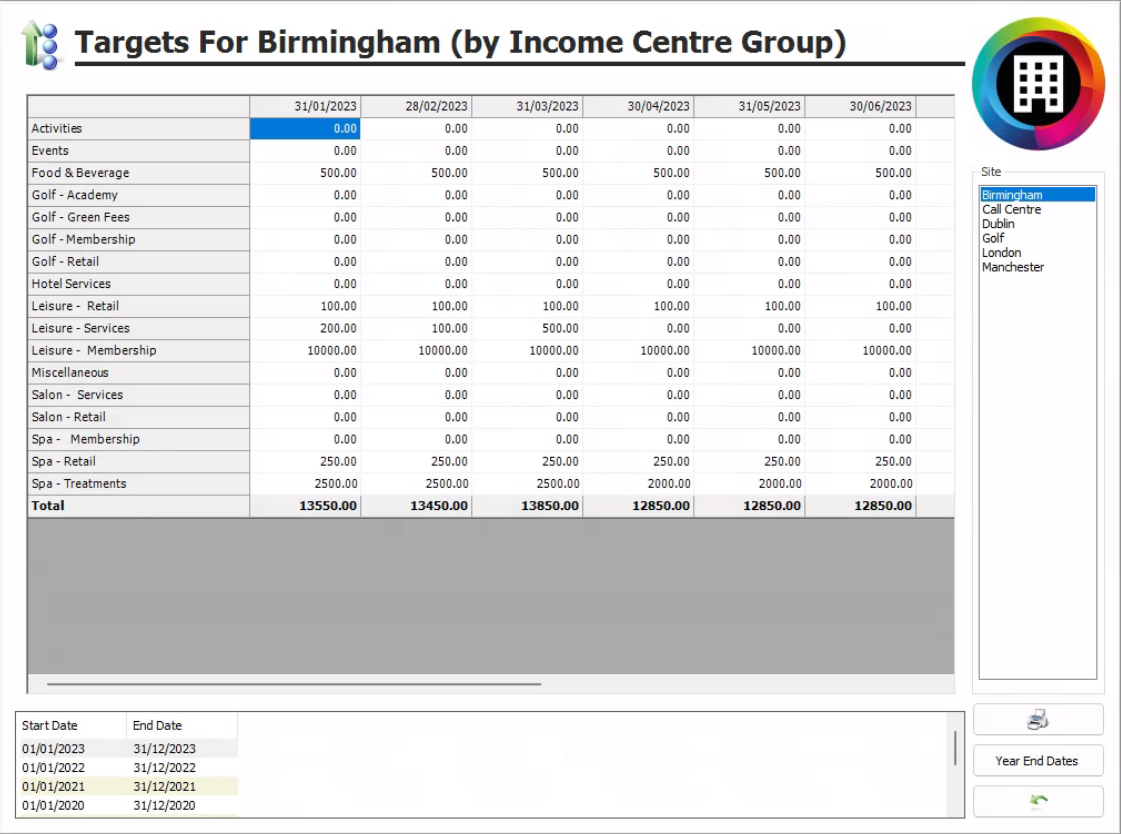Viewport: 1121px width, 834px height.
Task: Click the Golf - Retail row label
Action: (139, 262)
